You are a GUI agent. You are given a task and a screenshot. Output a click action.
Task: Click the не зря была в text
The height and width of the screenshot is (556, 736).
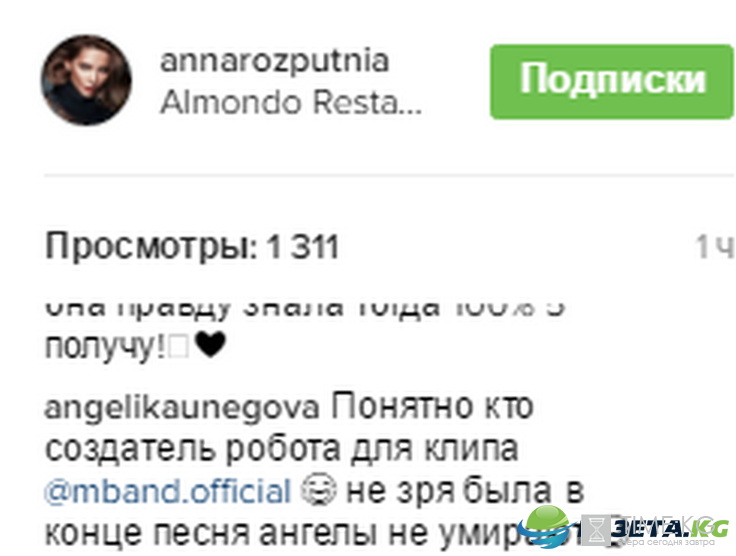point(465,491)
